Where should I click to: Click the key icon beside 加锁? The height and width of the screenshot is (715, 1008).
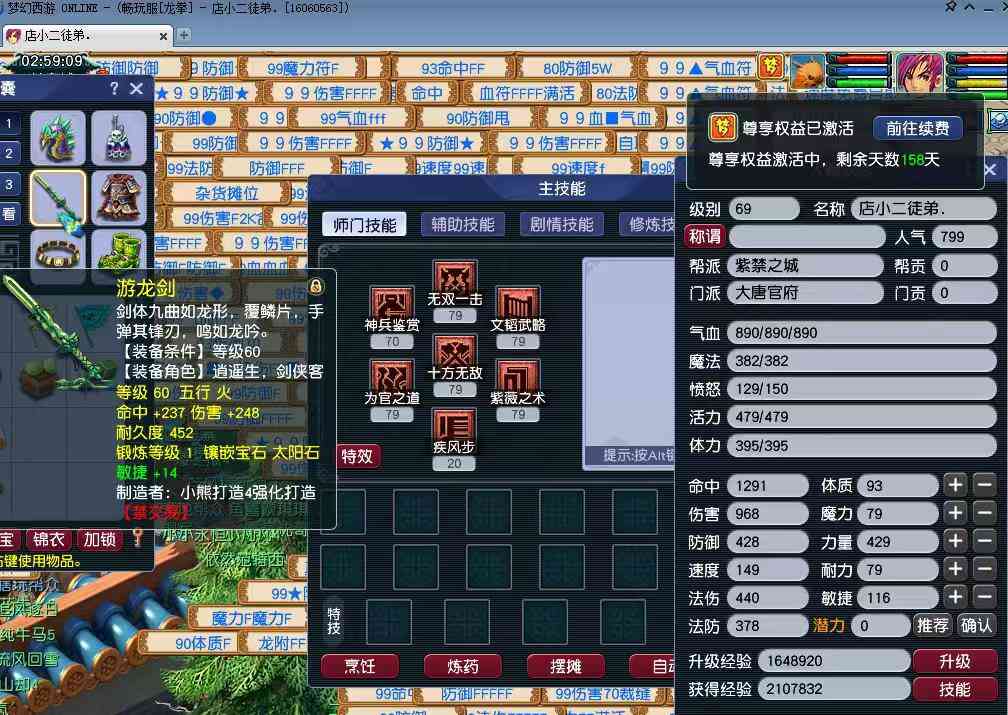coord(138,538)
